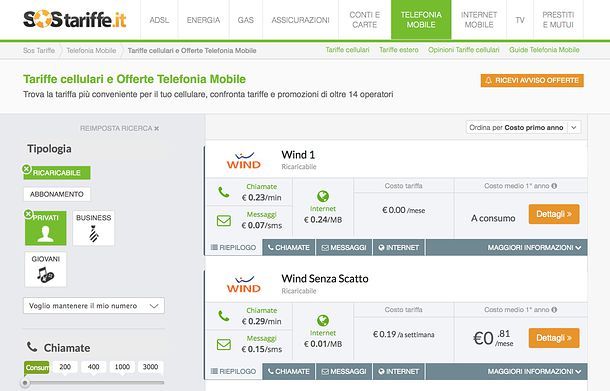Switch to Internet tab of Wind 1

point(399,247)
